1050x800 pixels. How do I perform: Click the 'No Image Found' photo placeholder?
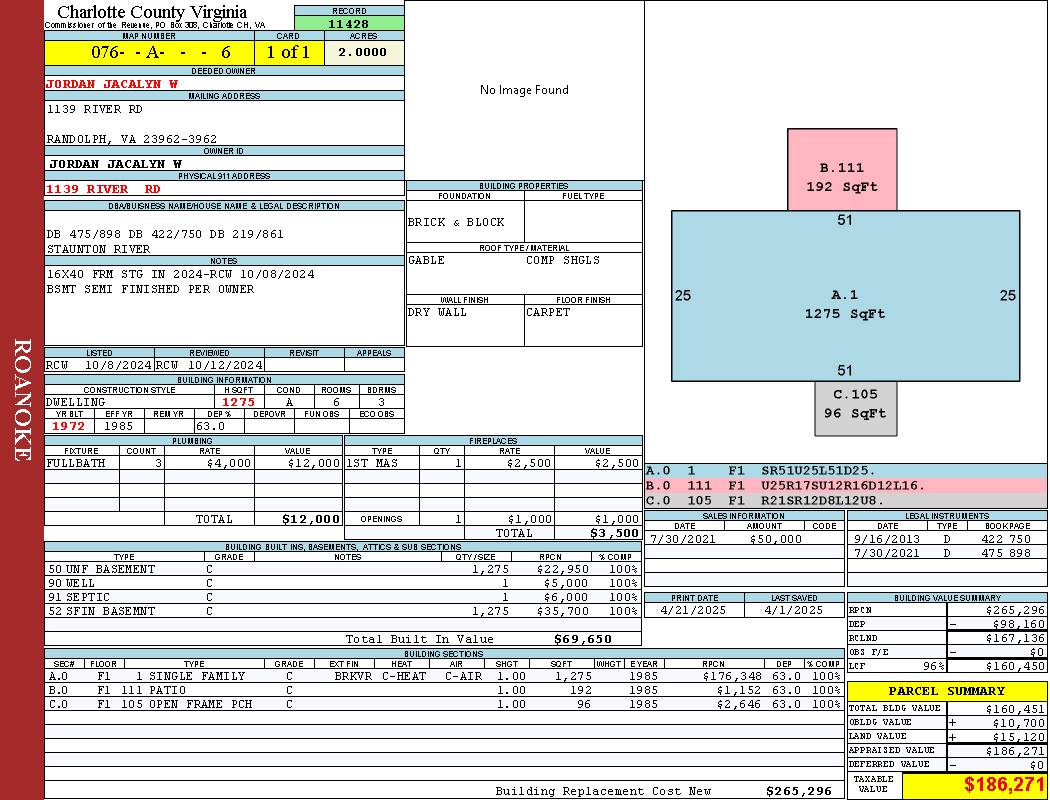524,90
